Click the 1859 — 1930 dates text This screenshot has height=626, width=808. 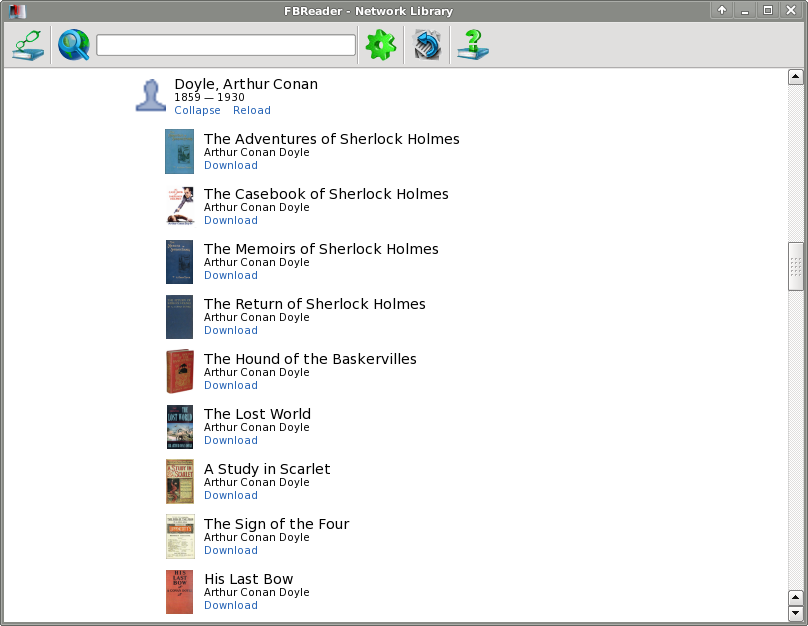click(209, 97)
